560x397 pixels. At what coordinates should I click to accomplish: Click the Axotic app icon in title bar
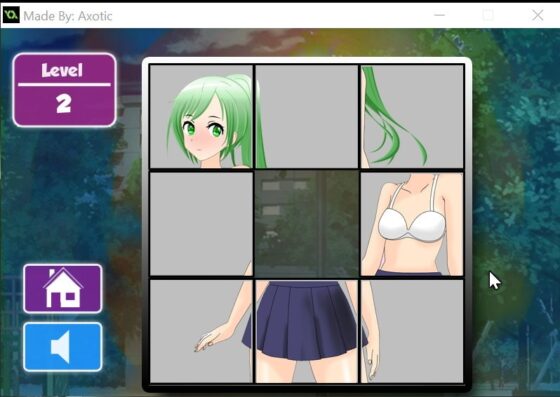click(x=11, y=15)
